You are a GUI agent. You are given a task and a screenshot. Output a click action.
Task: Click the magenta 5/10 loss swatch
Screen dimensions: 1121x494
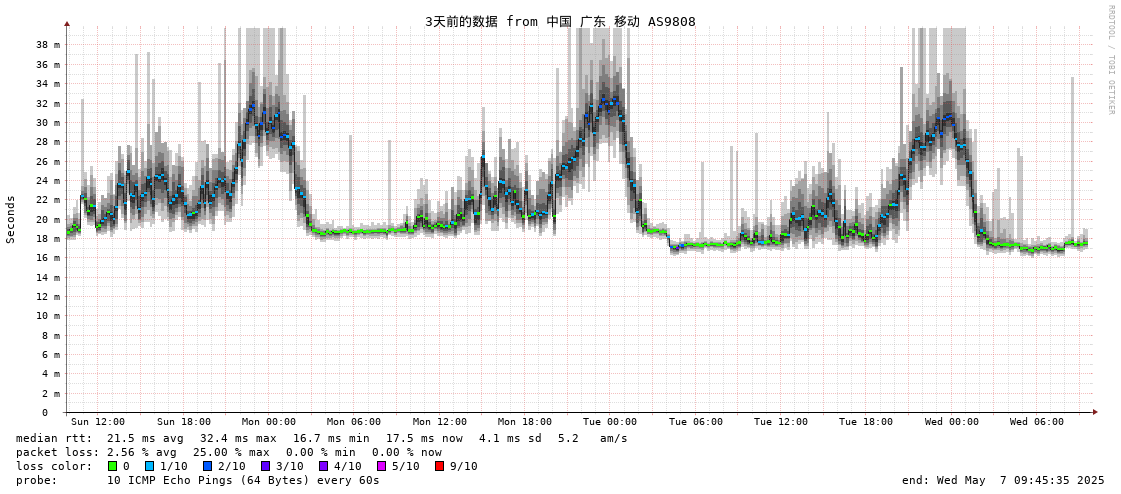(382, 466)
